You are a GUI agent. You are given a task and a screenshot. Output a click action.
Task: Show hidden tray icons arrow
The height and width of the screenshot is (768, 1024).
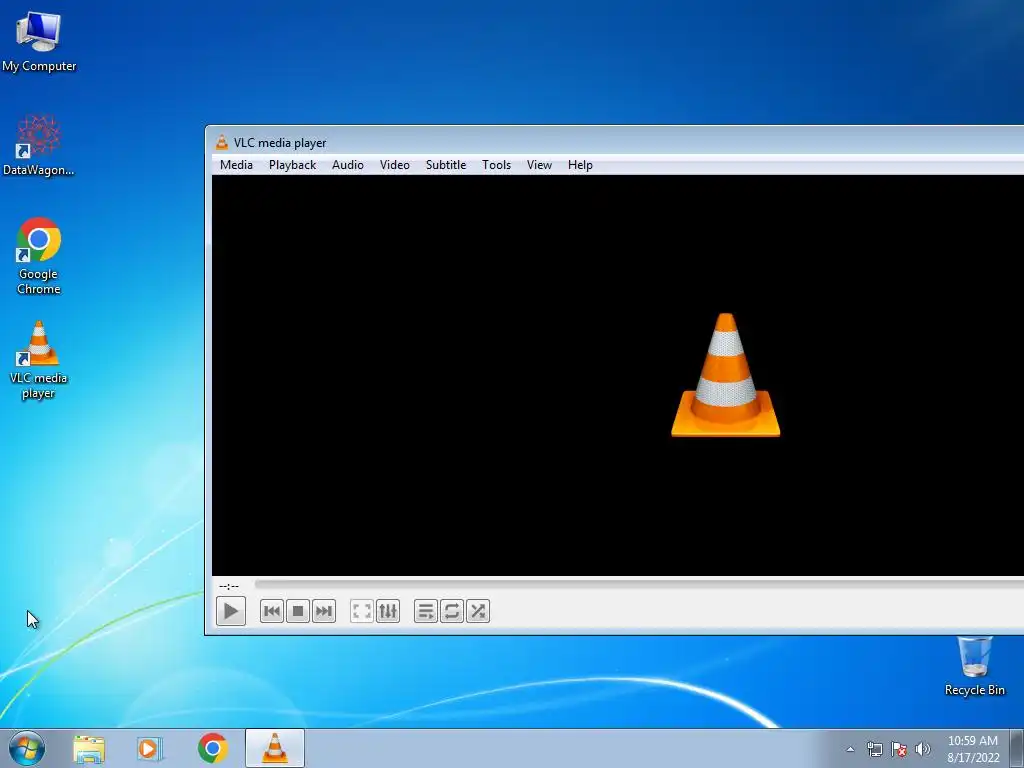(850, 749)
